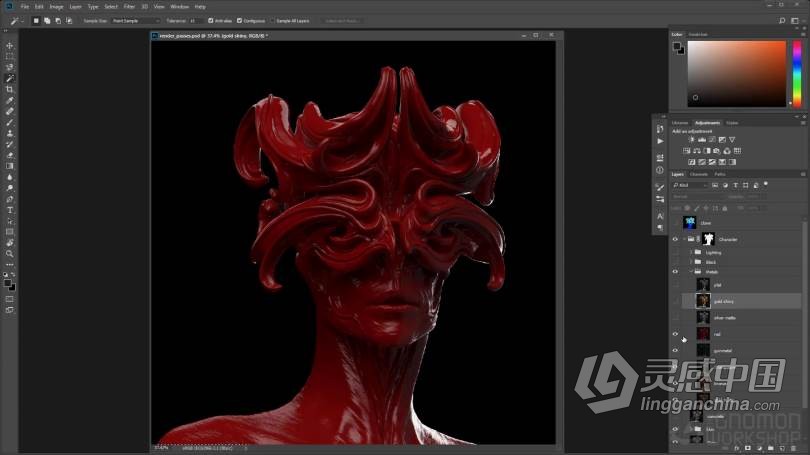This screenshot has width=810, height=455.
Task: Select the Horizontal Type tool
Action: (9, 210)
